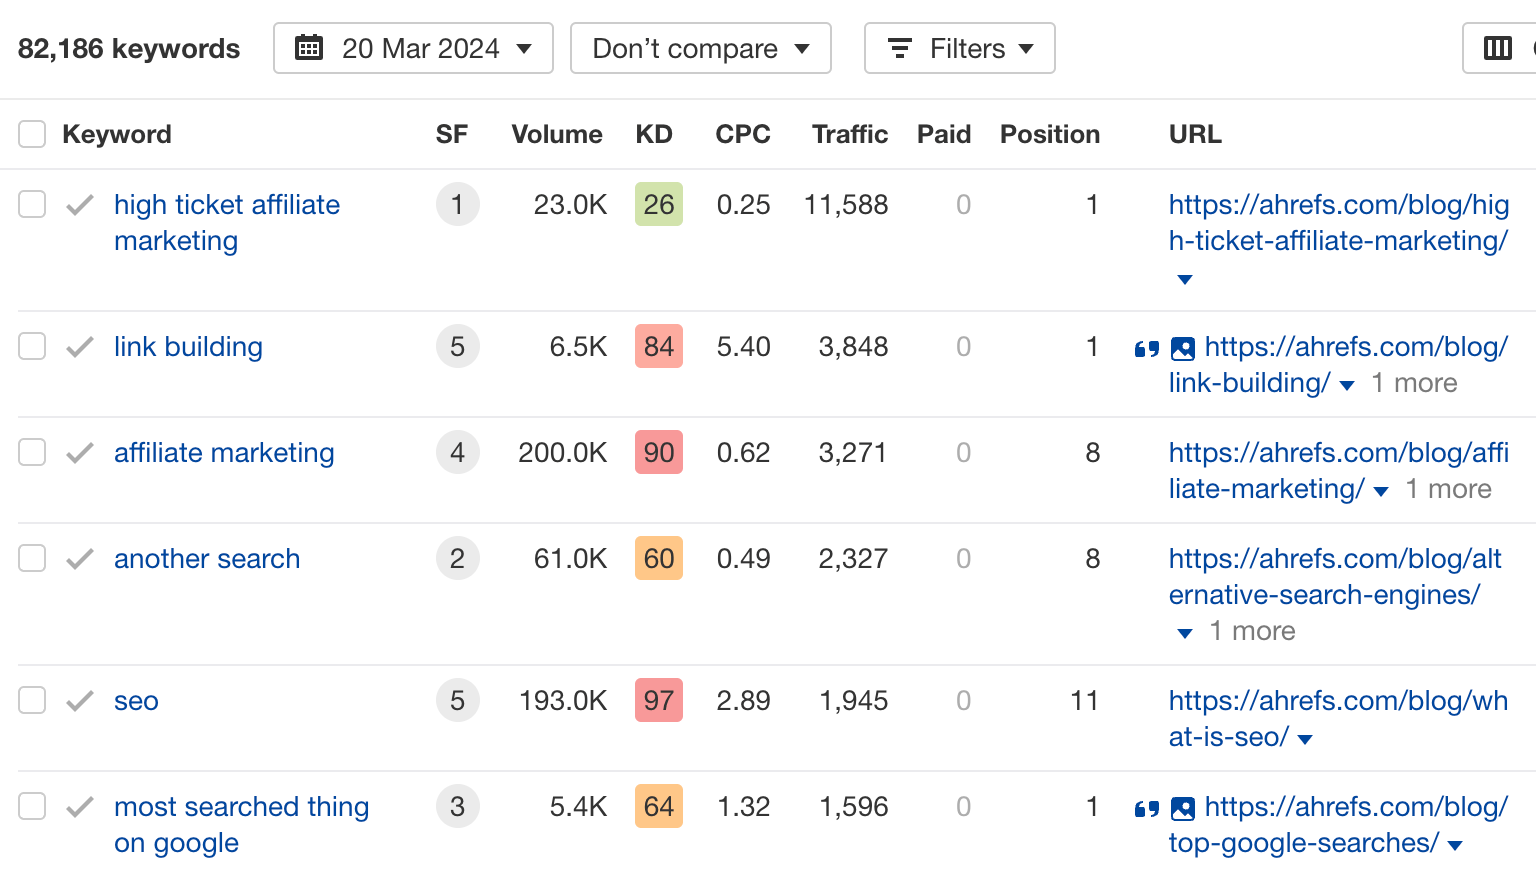The width and height of the screenshot is (1536, 876).
Task: Open the 20 Mar 2024 date dropdown
Action: point(414,47)
